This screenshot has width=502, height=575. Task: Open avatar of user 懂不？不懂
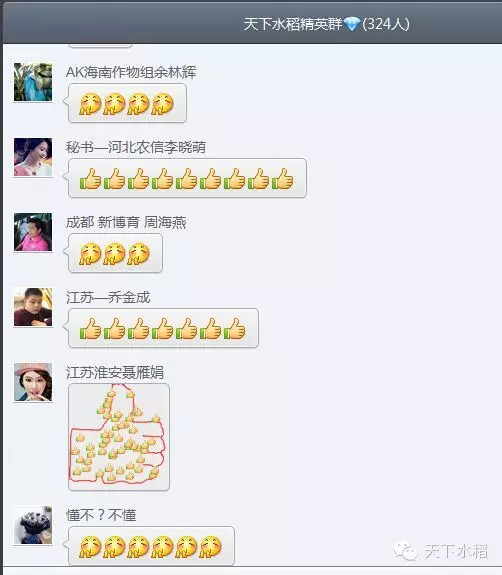(x=33, y=525)
